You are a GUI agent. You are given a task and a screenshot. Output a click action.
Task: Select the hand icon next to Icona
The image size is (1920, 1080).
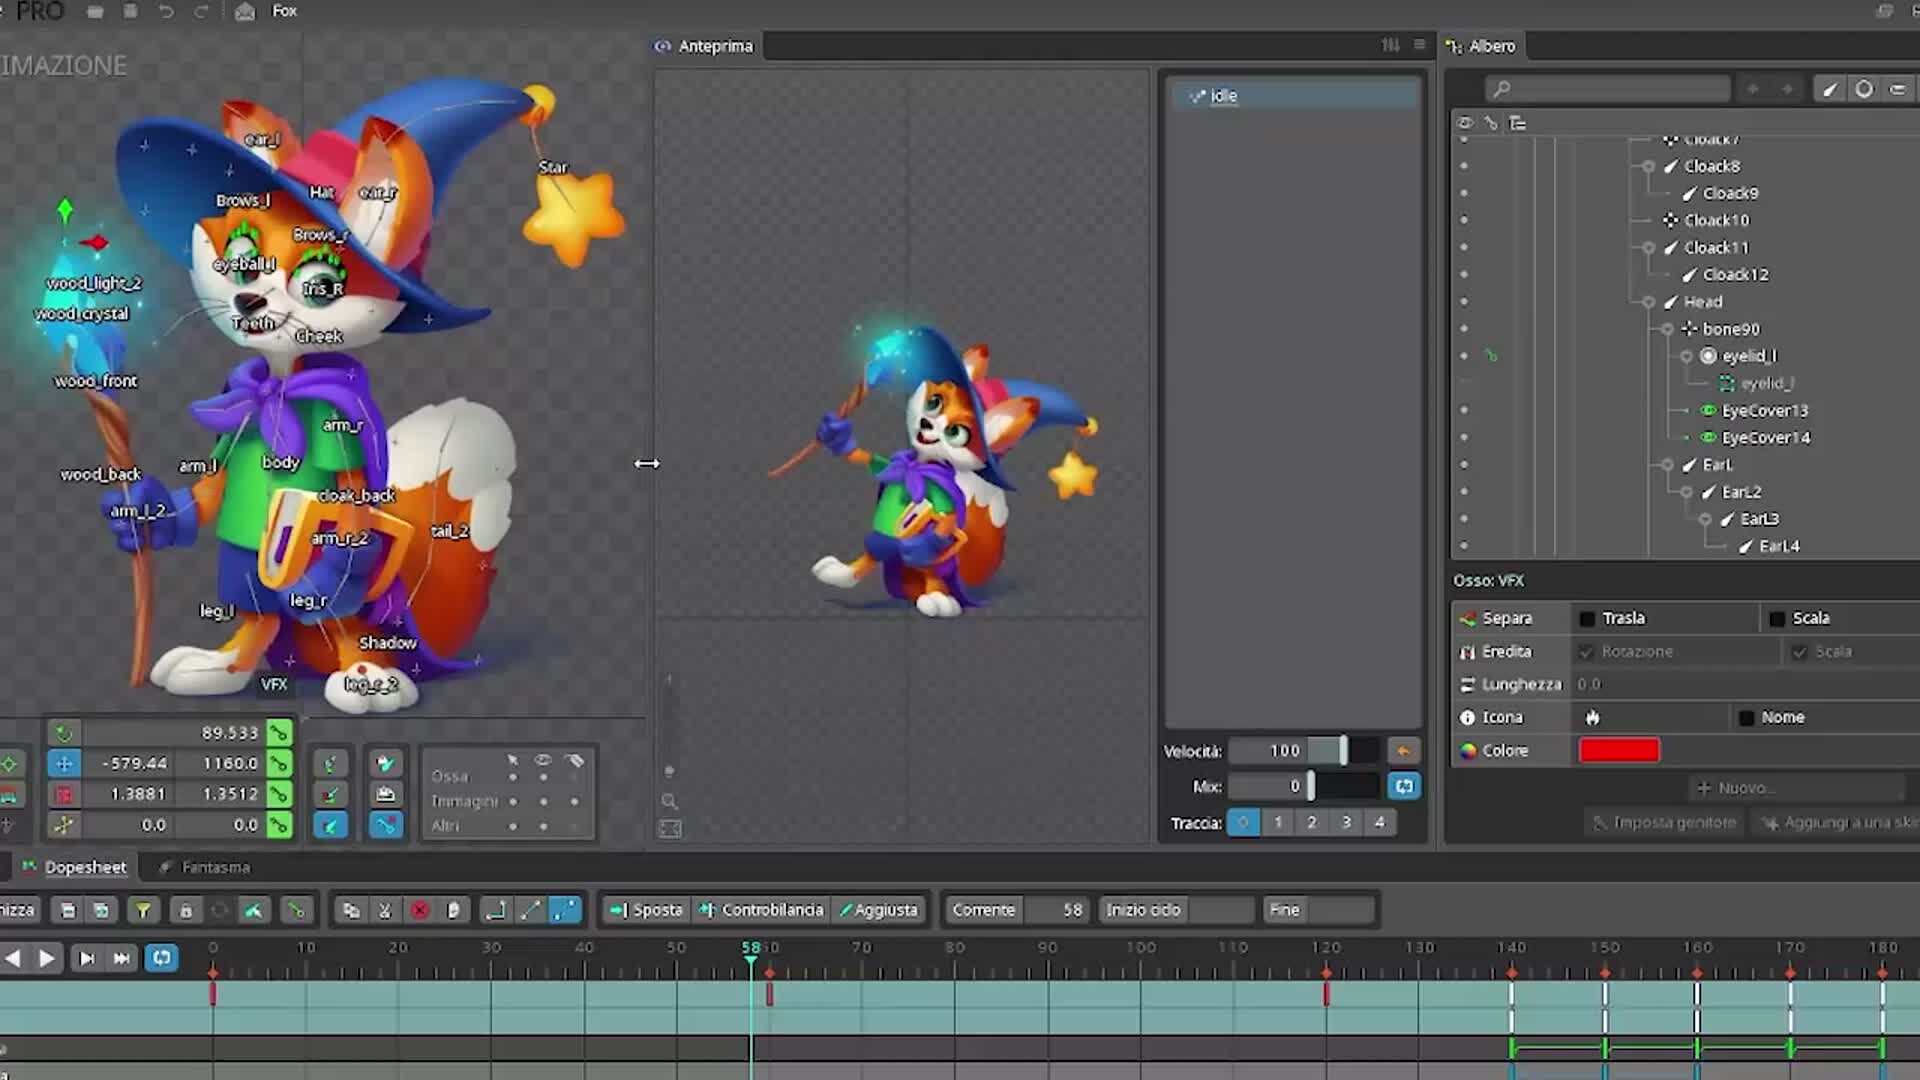(x=1592, y=717)
